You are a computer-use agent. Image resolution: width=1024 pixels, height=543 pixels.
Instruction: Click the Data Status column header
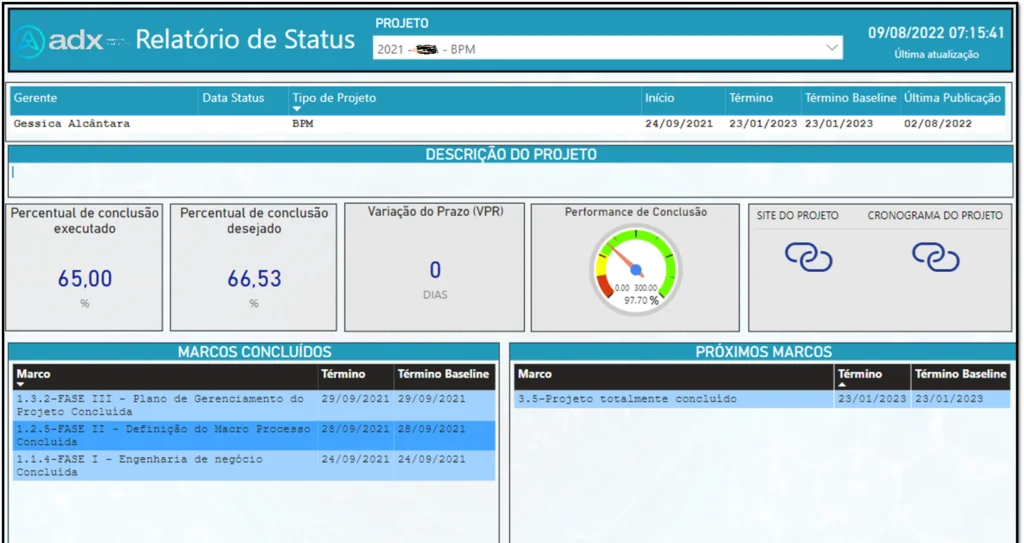(233, 98)
